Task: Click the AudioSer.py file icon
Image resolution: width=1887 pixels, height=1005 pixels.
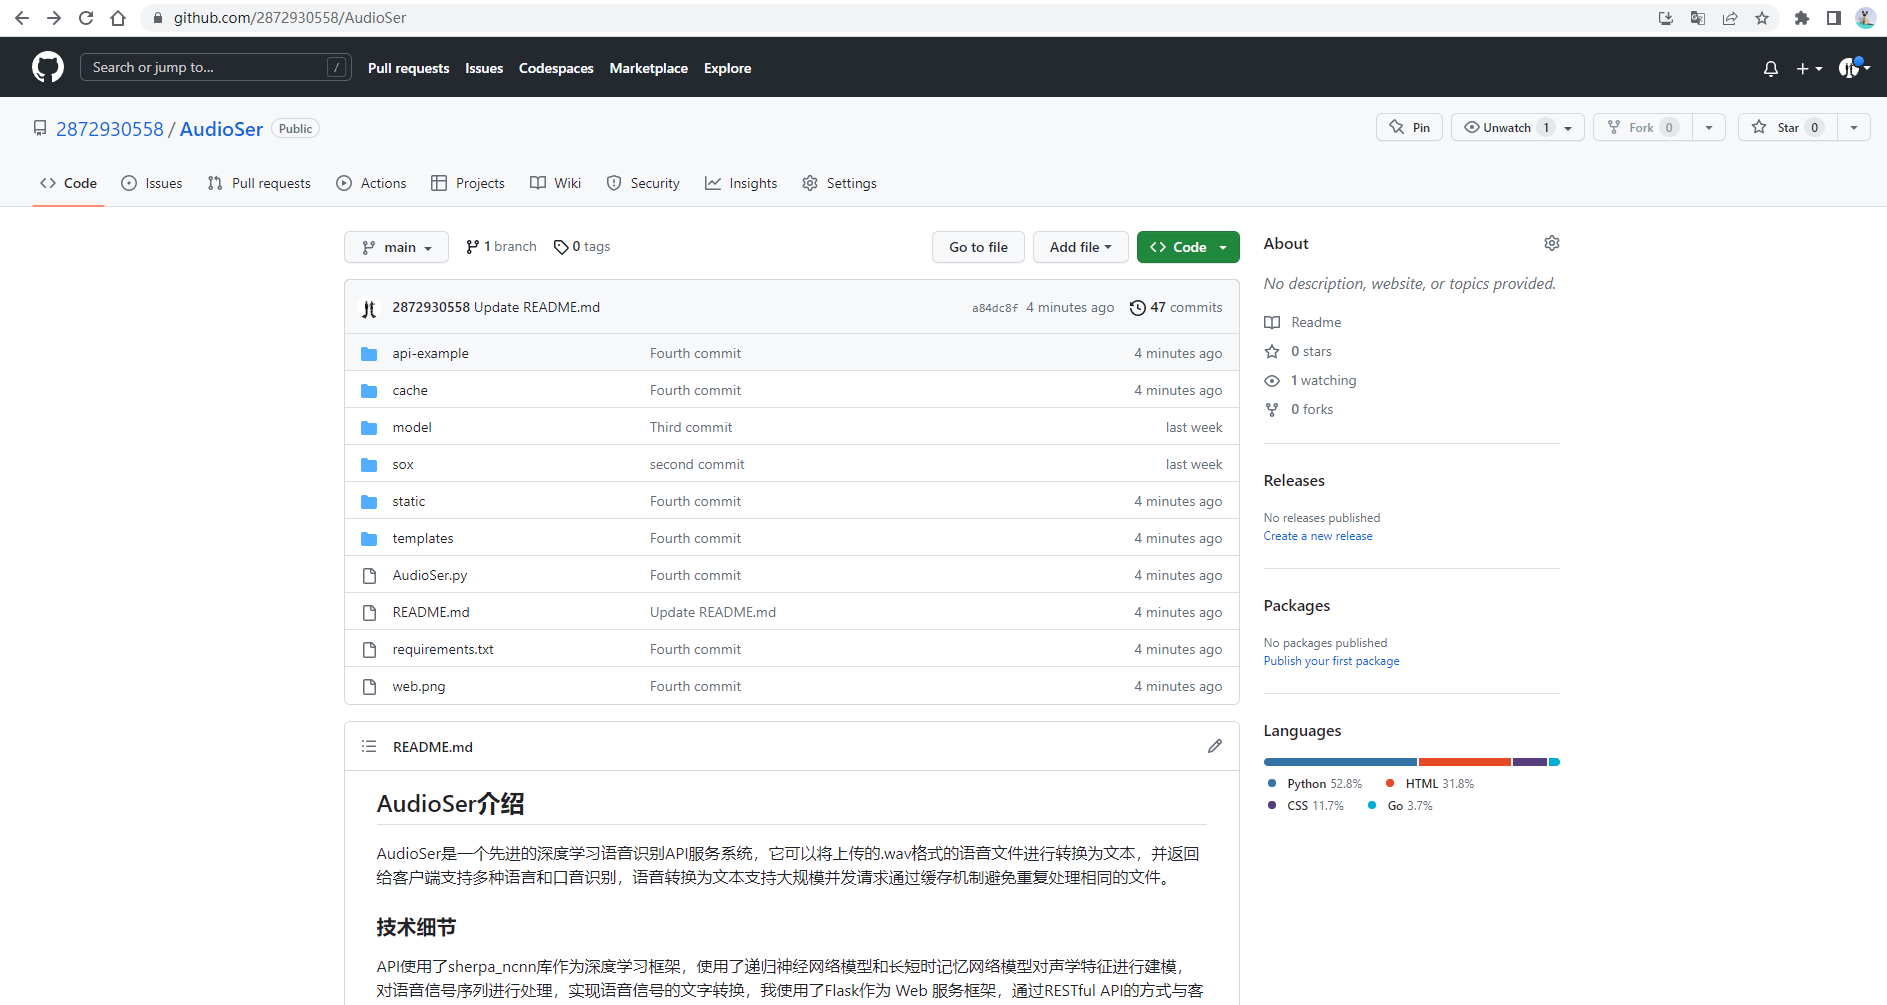Action: click(x=369, y=575)
